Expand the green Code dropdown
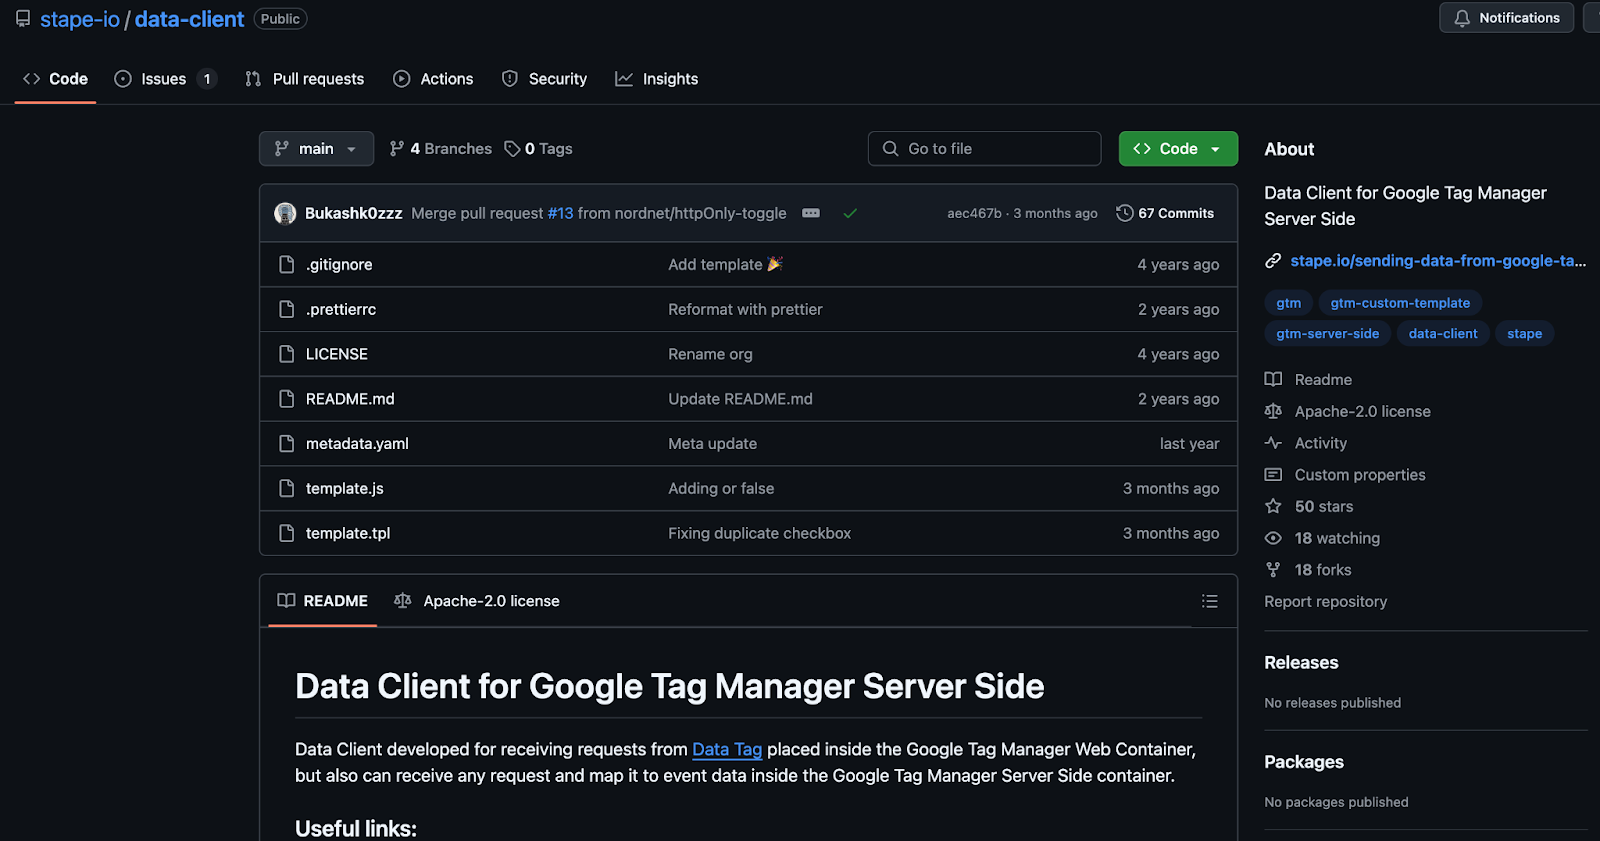 (1178, 149)
